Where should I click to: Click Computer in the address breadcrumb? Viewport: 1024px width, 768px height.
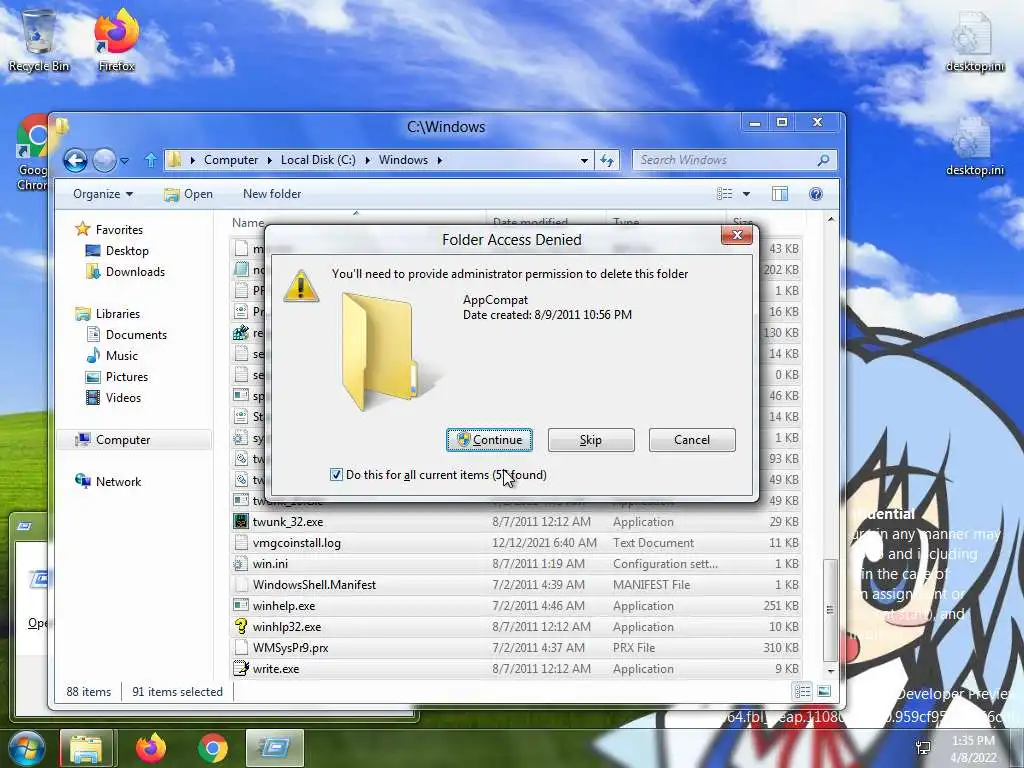pyautogui.click(x=231, y=160)
